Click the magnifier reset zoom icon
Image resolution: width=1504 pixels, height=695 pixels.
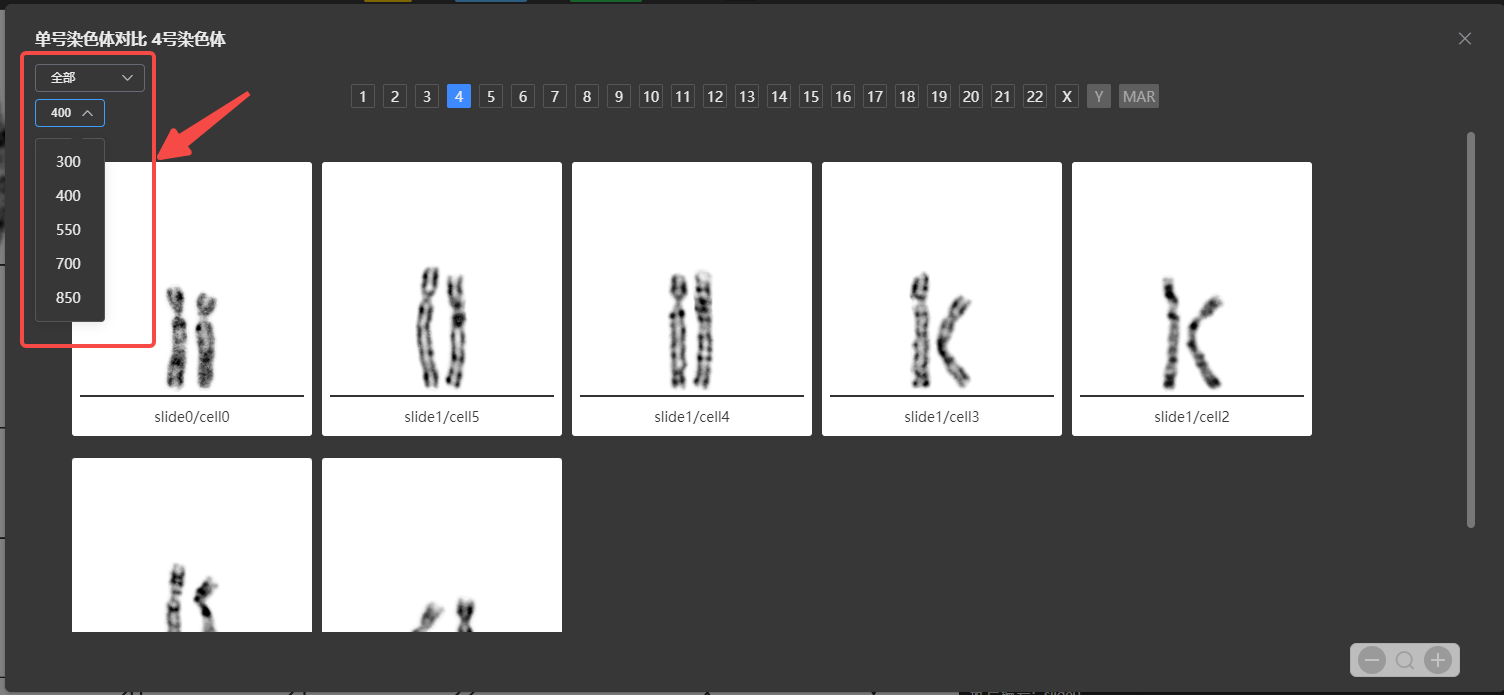point(1405,660)
